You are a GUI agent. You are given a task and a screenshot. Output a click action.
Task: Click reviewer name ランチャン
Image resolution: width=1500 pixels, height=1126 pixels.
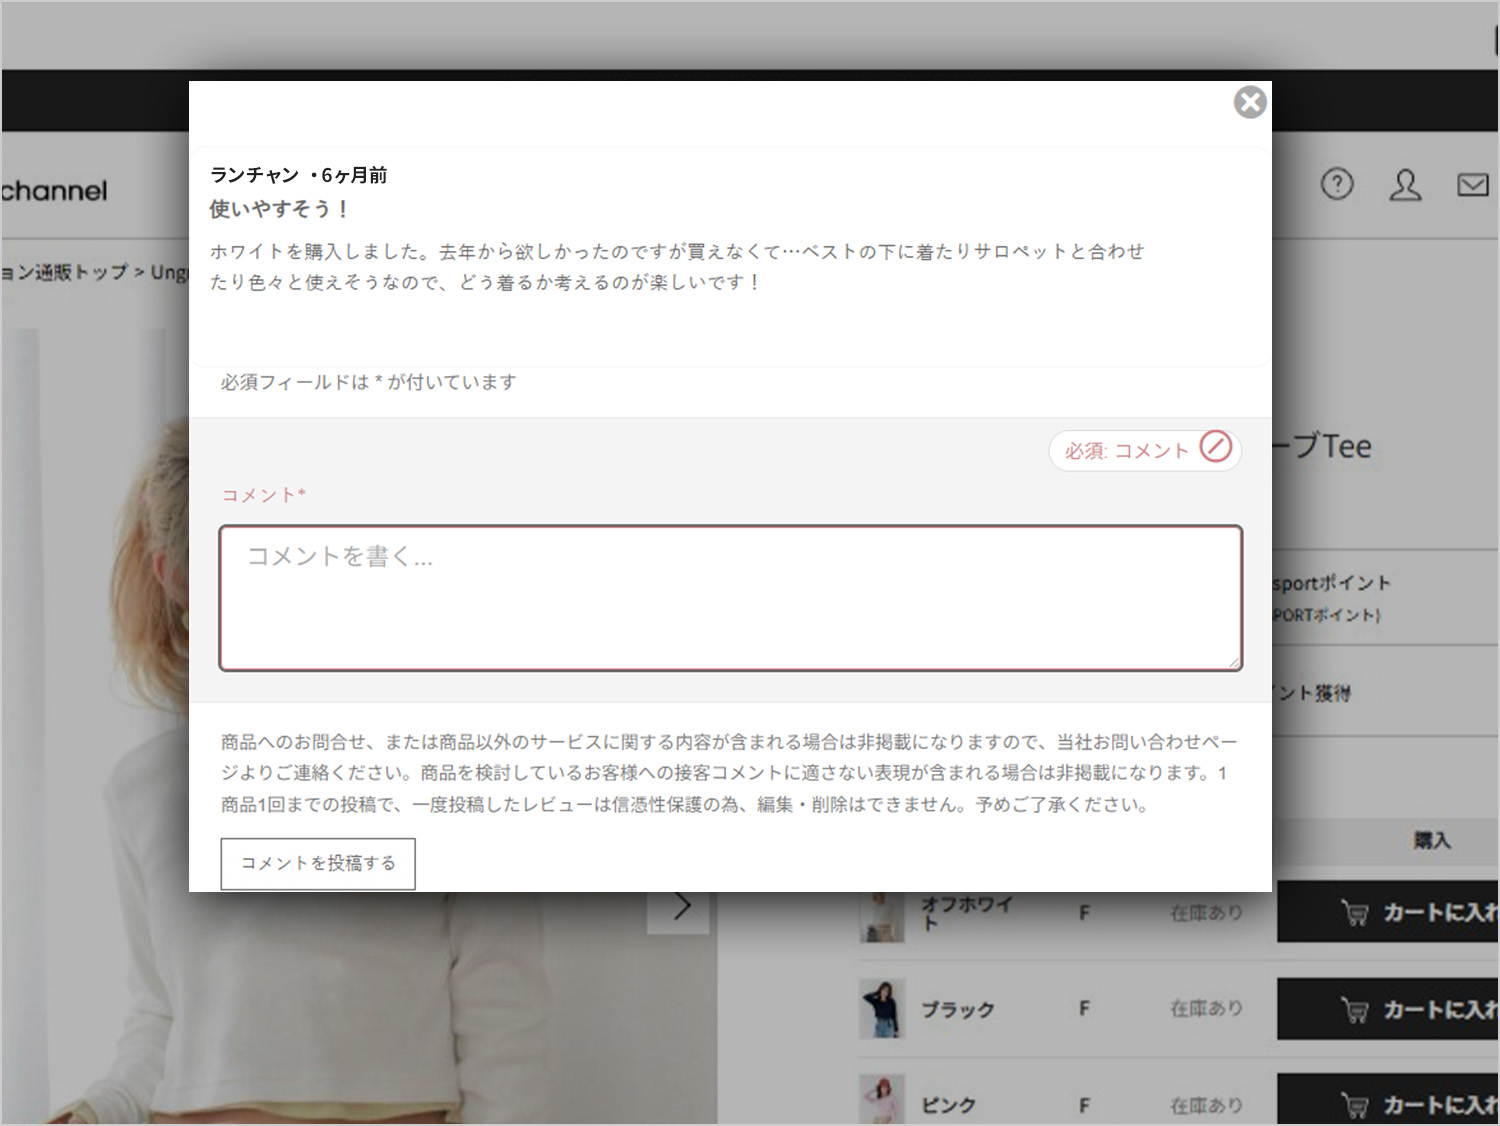253,174
